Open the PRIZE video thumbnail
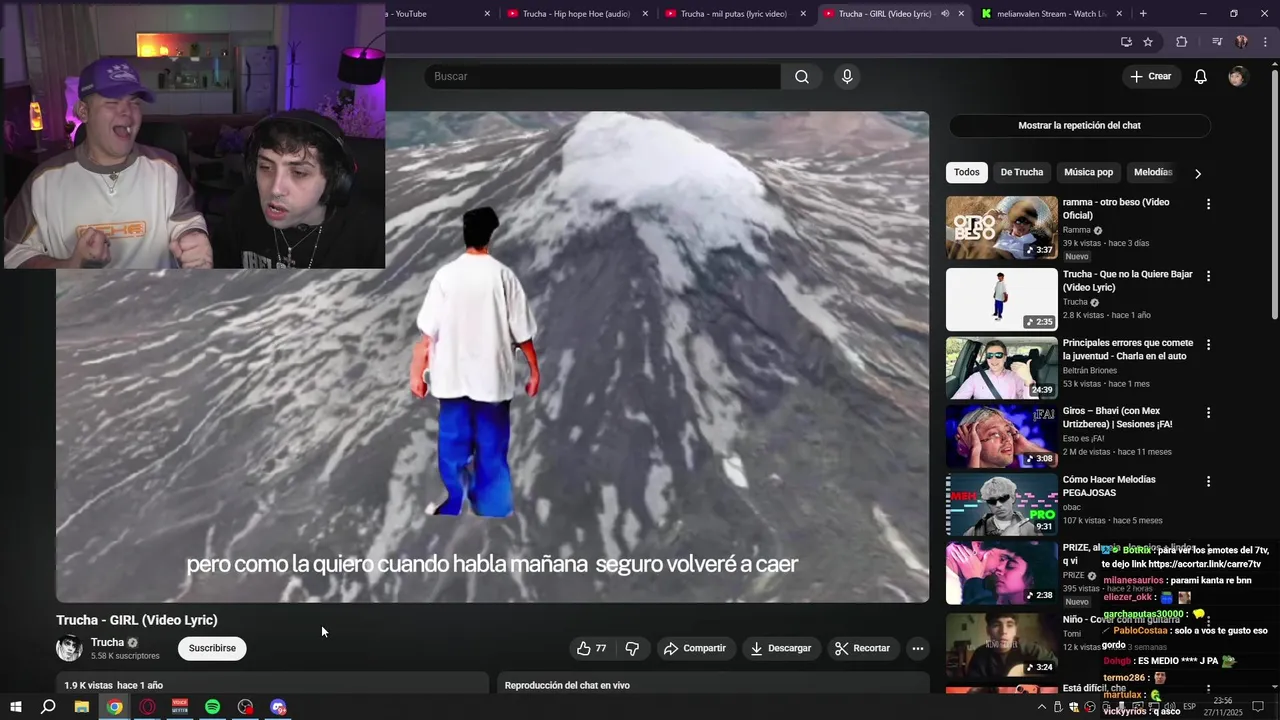The height and width of the screenshot is (720, 1280). pyautogui.click(x=1001, y=573)
